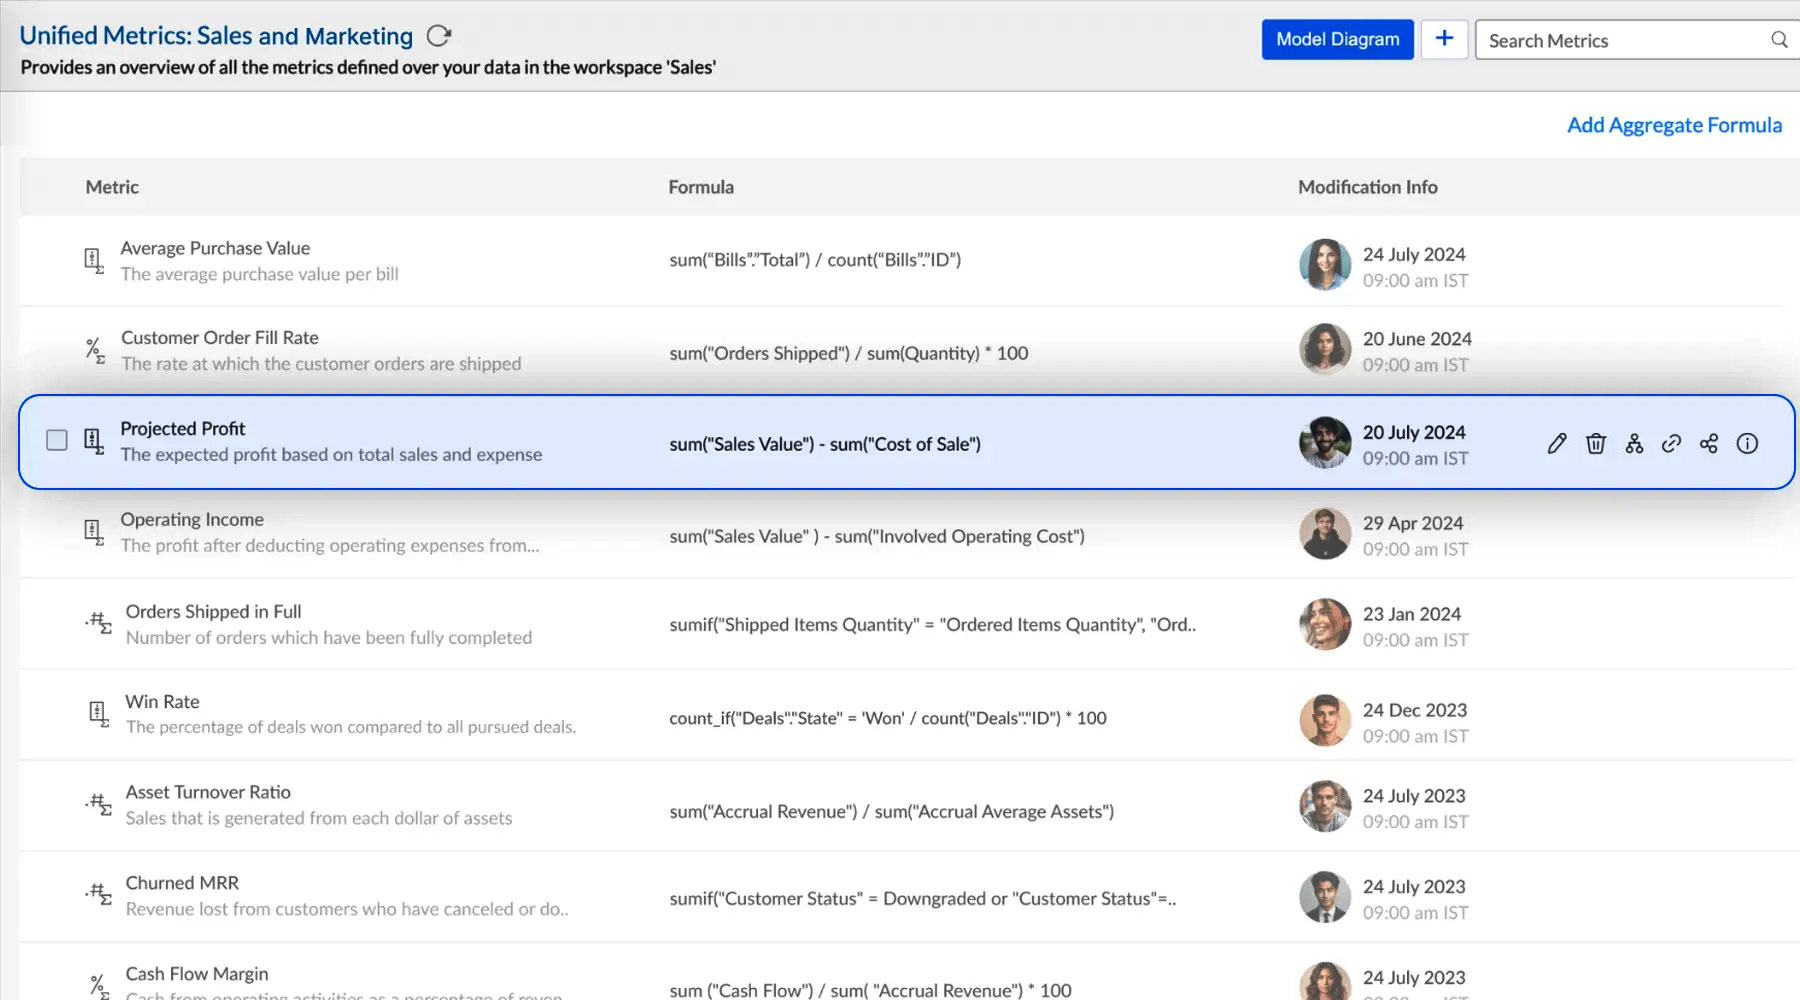The image size is (1800, 1000).
Task: Select the Customer Order Fill Rate metric name
Action: click(220, 338)
